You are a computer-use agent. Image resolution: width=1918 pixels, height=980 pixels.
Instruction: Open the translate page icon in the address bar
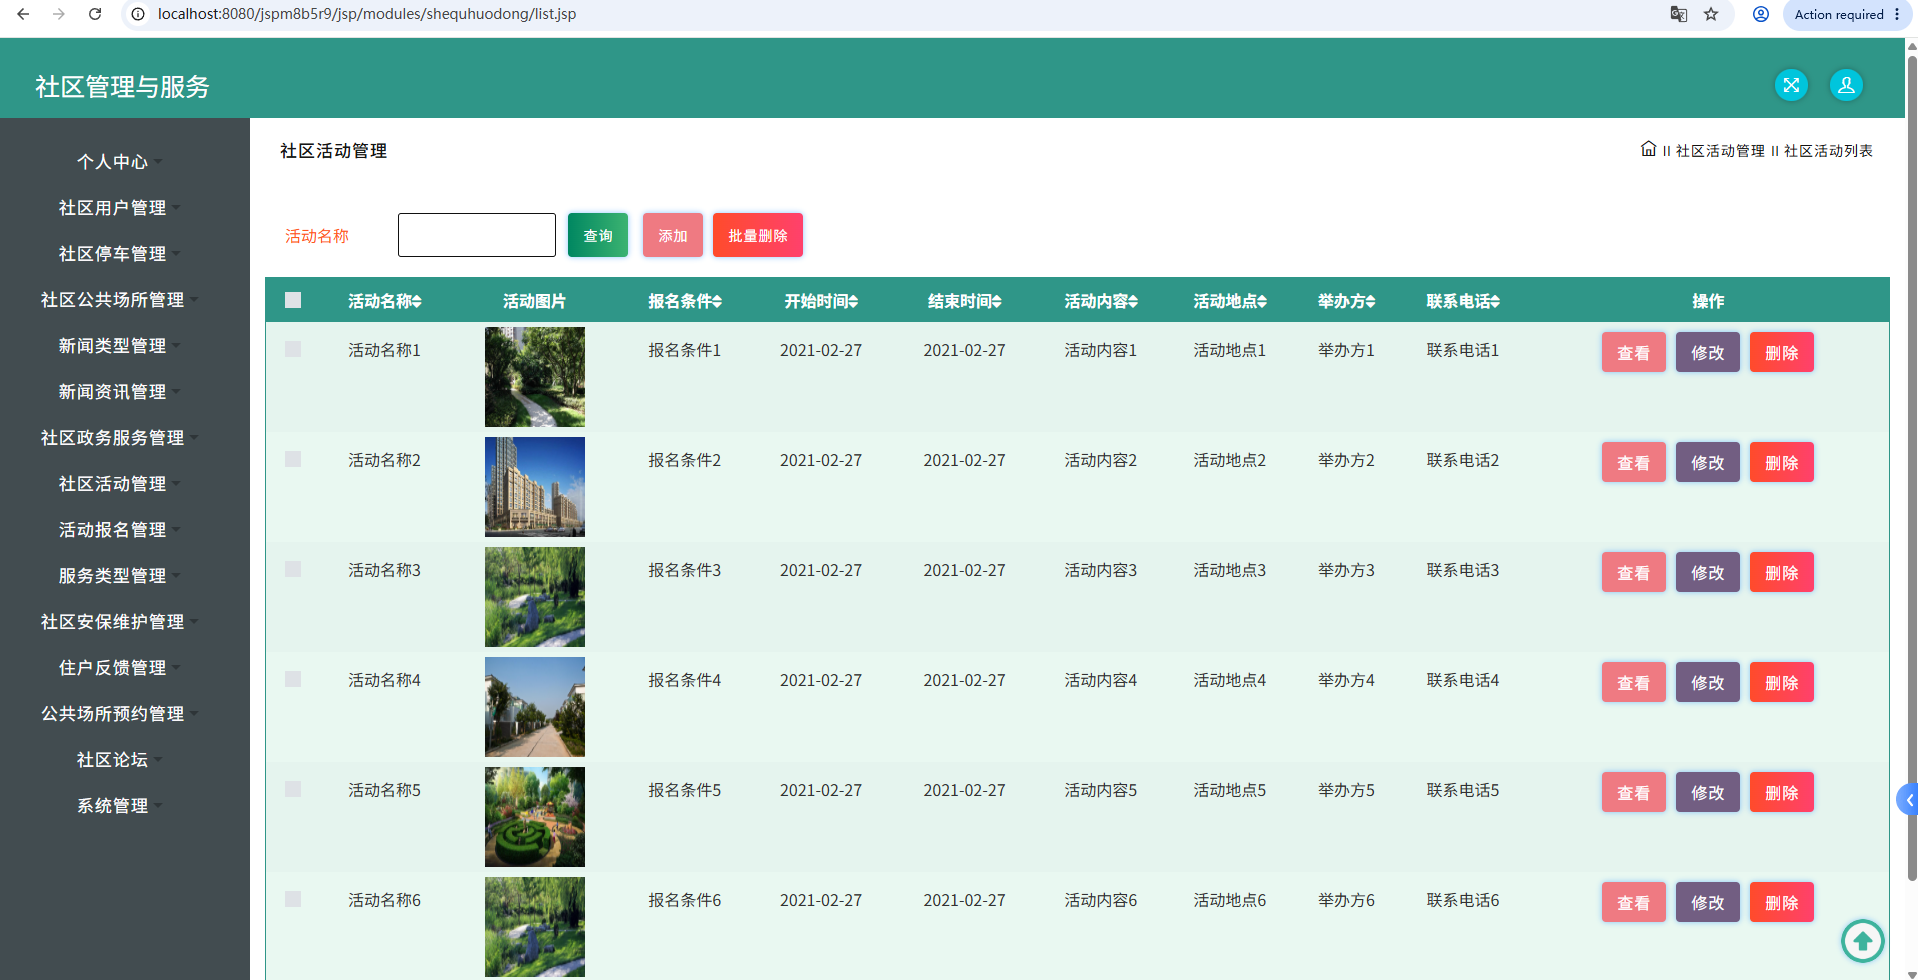click(1679, 14)
